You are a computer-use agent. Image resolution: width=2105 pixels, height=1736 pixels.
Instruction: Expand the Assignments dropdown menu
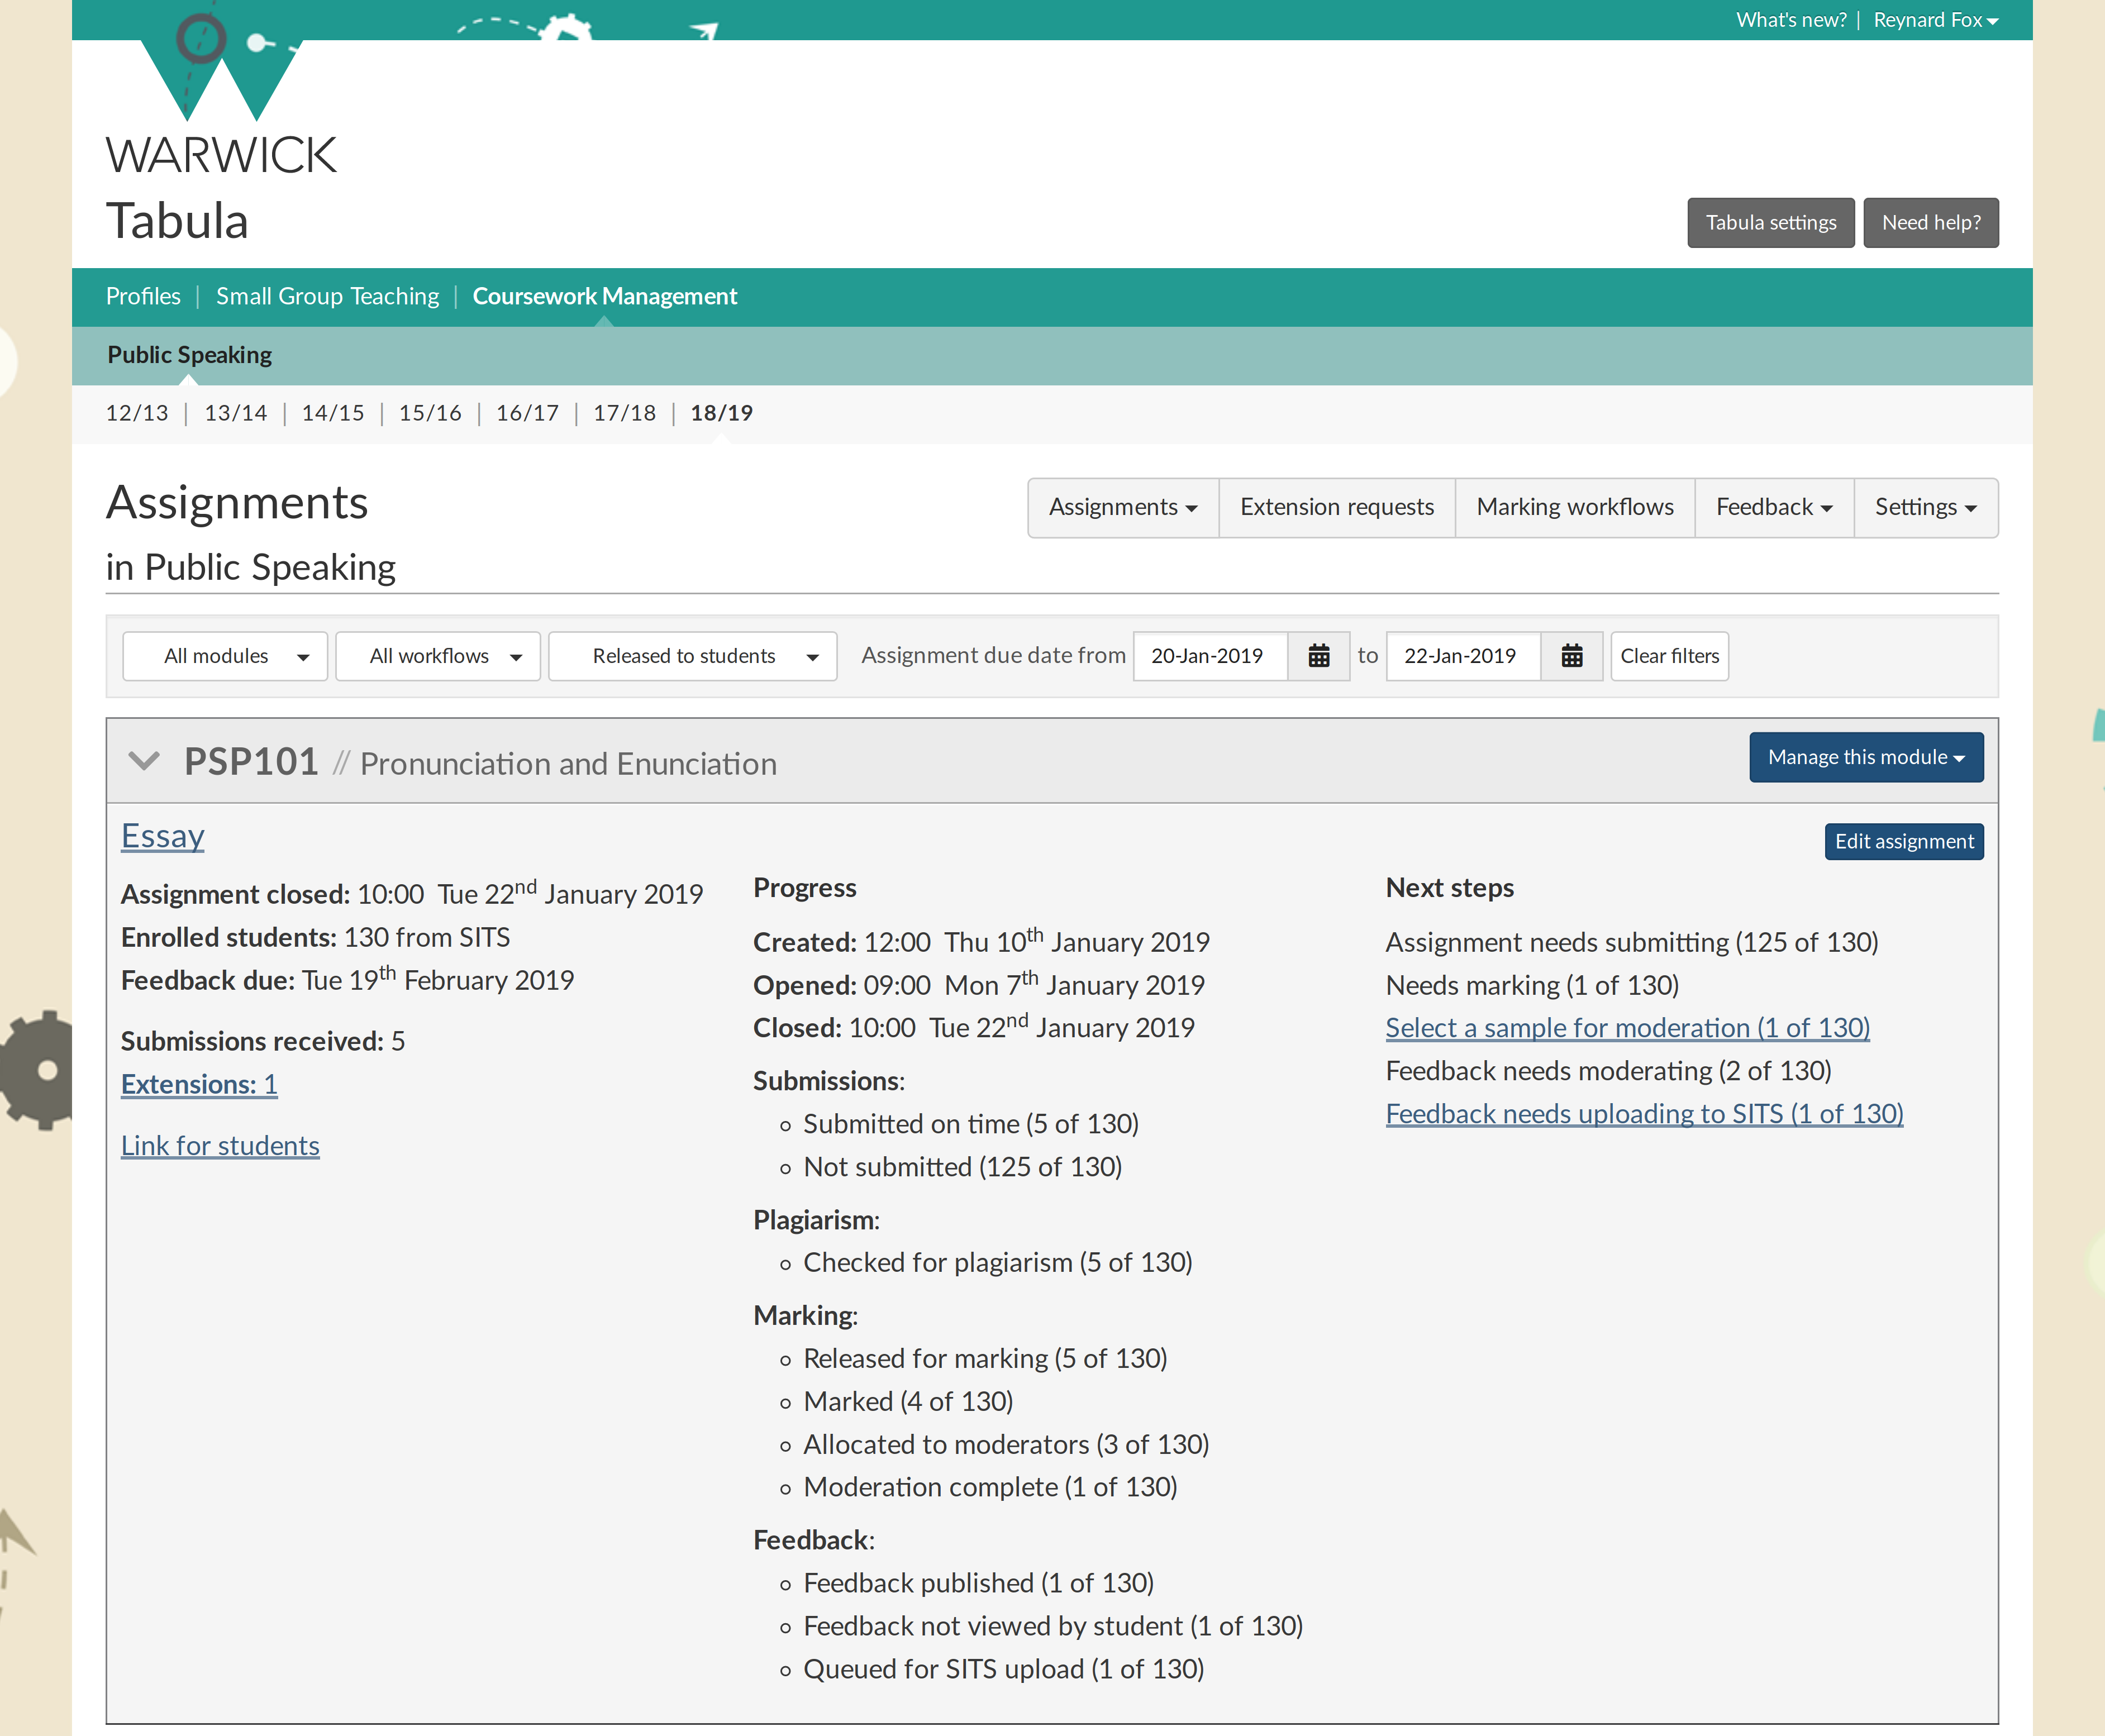1123,507
